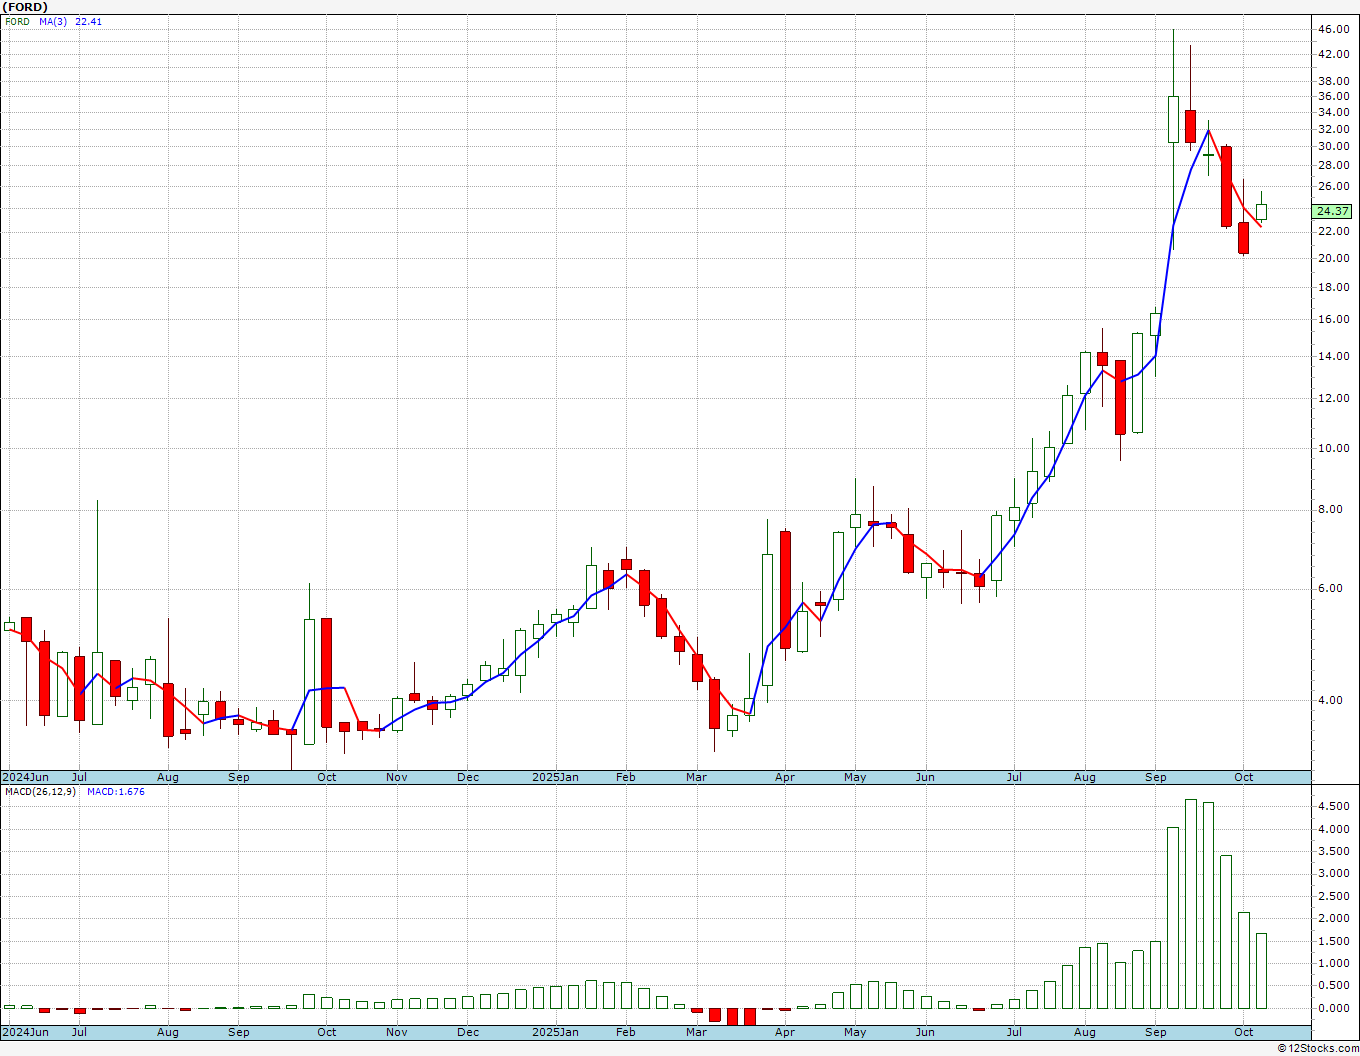Click the tallest MACD histogram bar
This screenshot has height=1056, width=1360.
click(1191, 903)
